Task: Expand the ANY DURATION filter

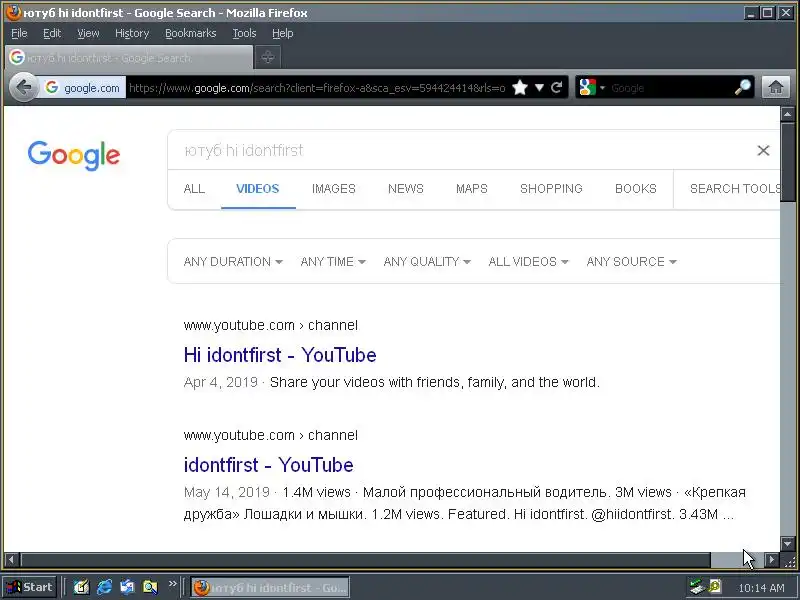Action: point(233,262)
